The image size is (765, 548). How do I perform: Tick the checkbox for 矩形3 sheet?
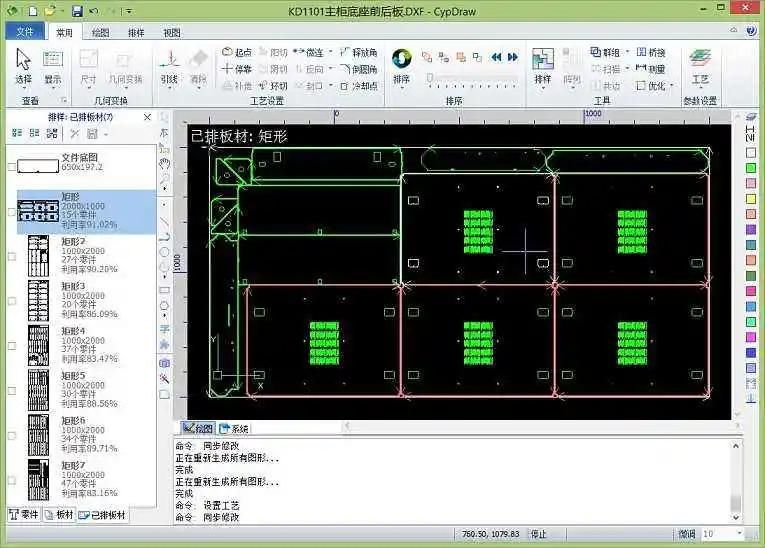click(12, 300)
